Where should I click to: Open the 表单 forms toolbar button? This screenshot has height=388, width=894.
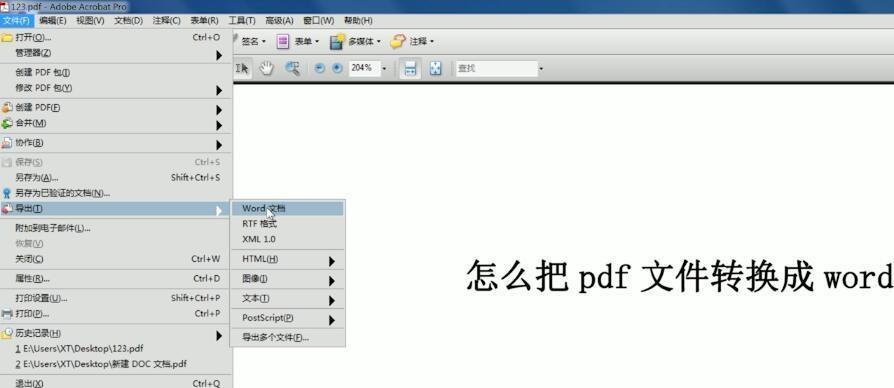(298, 42)
